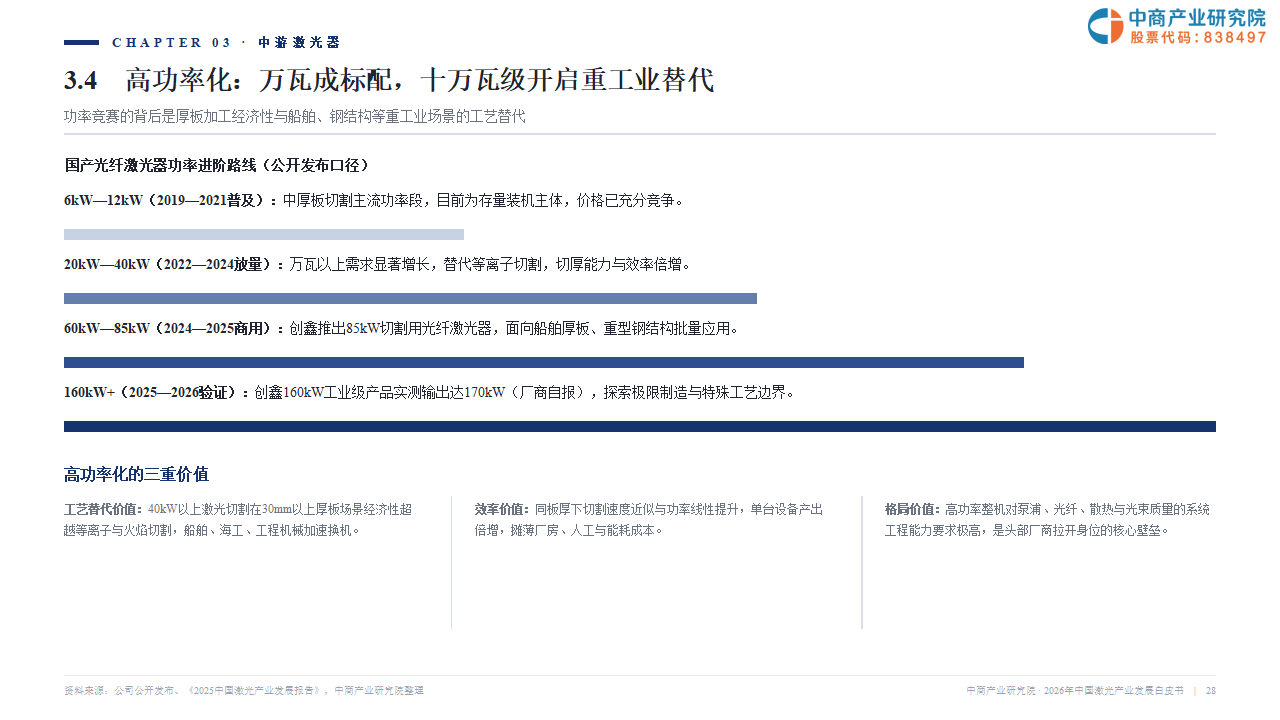Viewport: 1280px width, 720px height.
Task: Click the 中商产业研究院 brand name
Action: pos(1197,17)
